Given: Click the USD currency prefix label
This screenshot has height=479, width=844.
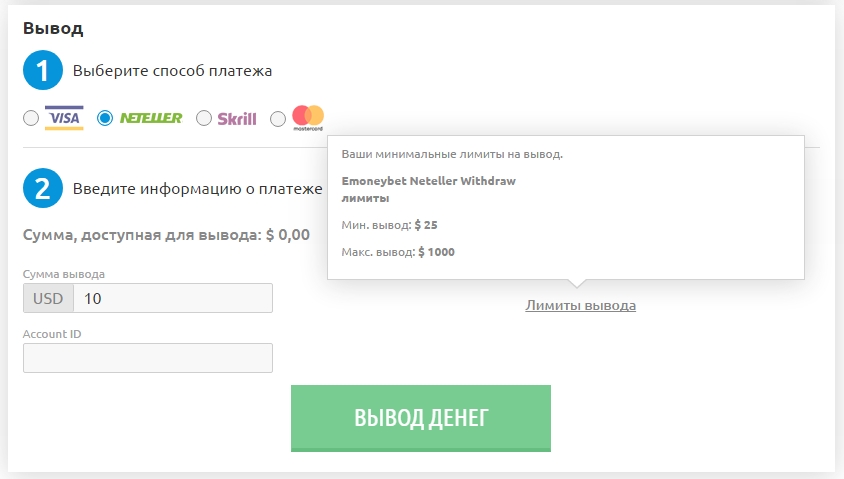Looking at the screenshot, I should [48, 298].
